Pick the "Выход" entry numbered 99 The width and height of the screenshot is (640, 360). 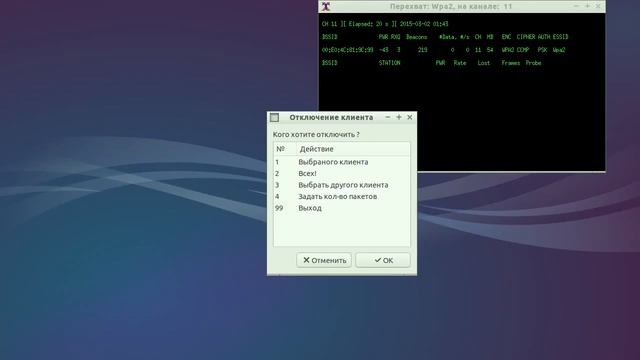click(x=342, y=208)
